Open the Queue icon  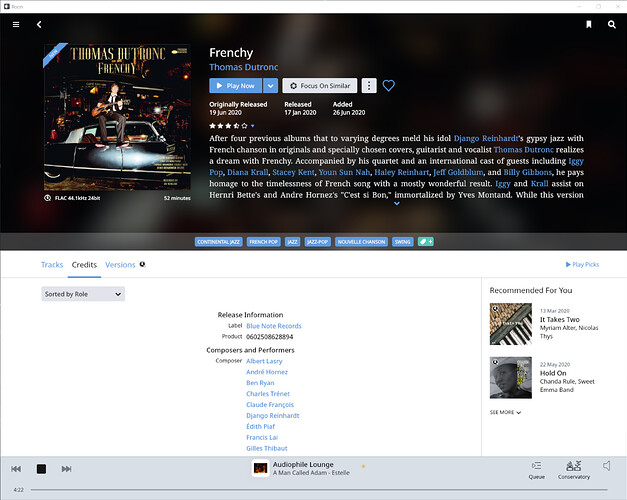pos(536,470)
